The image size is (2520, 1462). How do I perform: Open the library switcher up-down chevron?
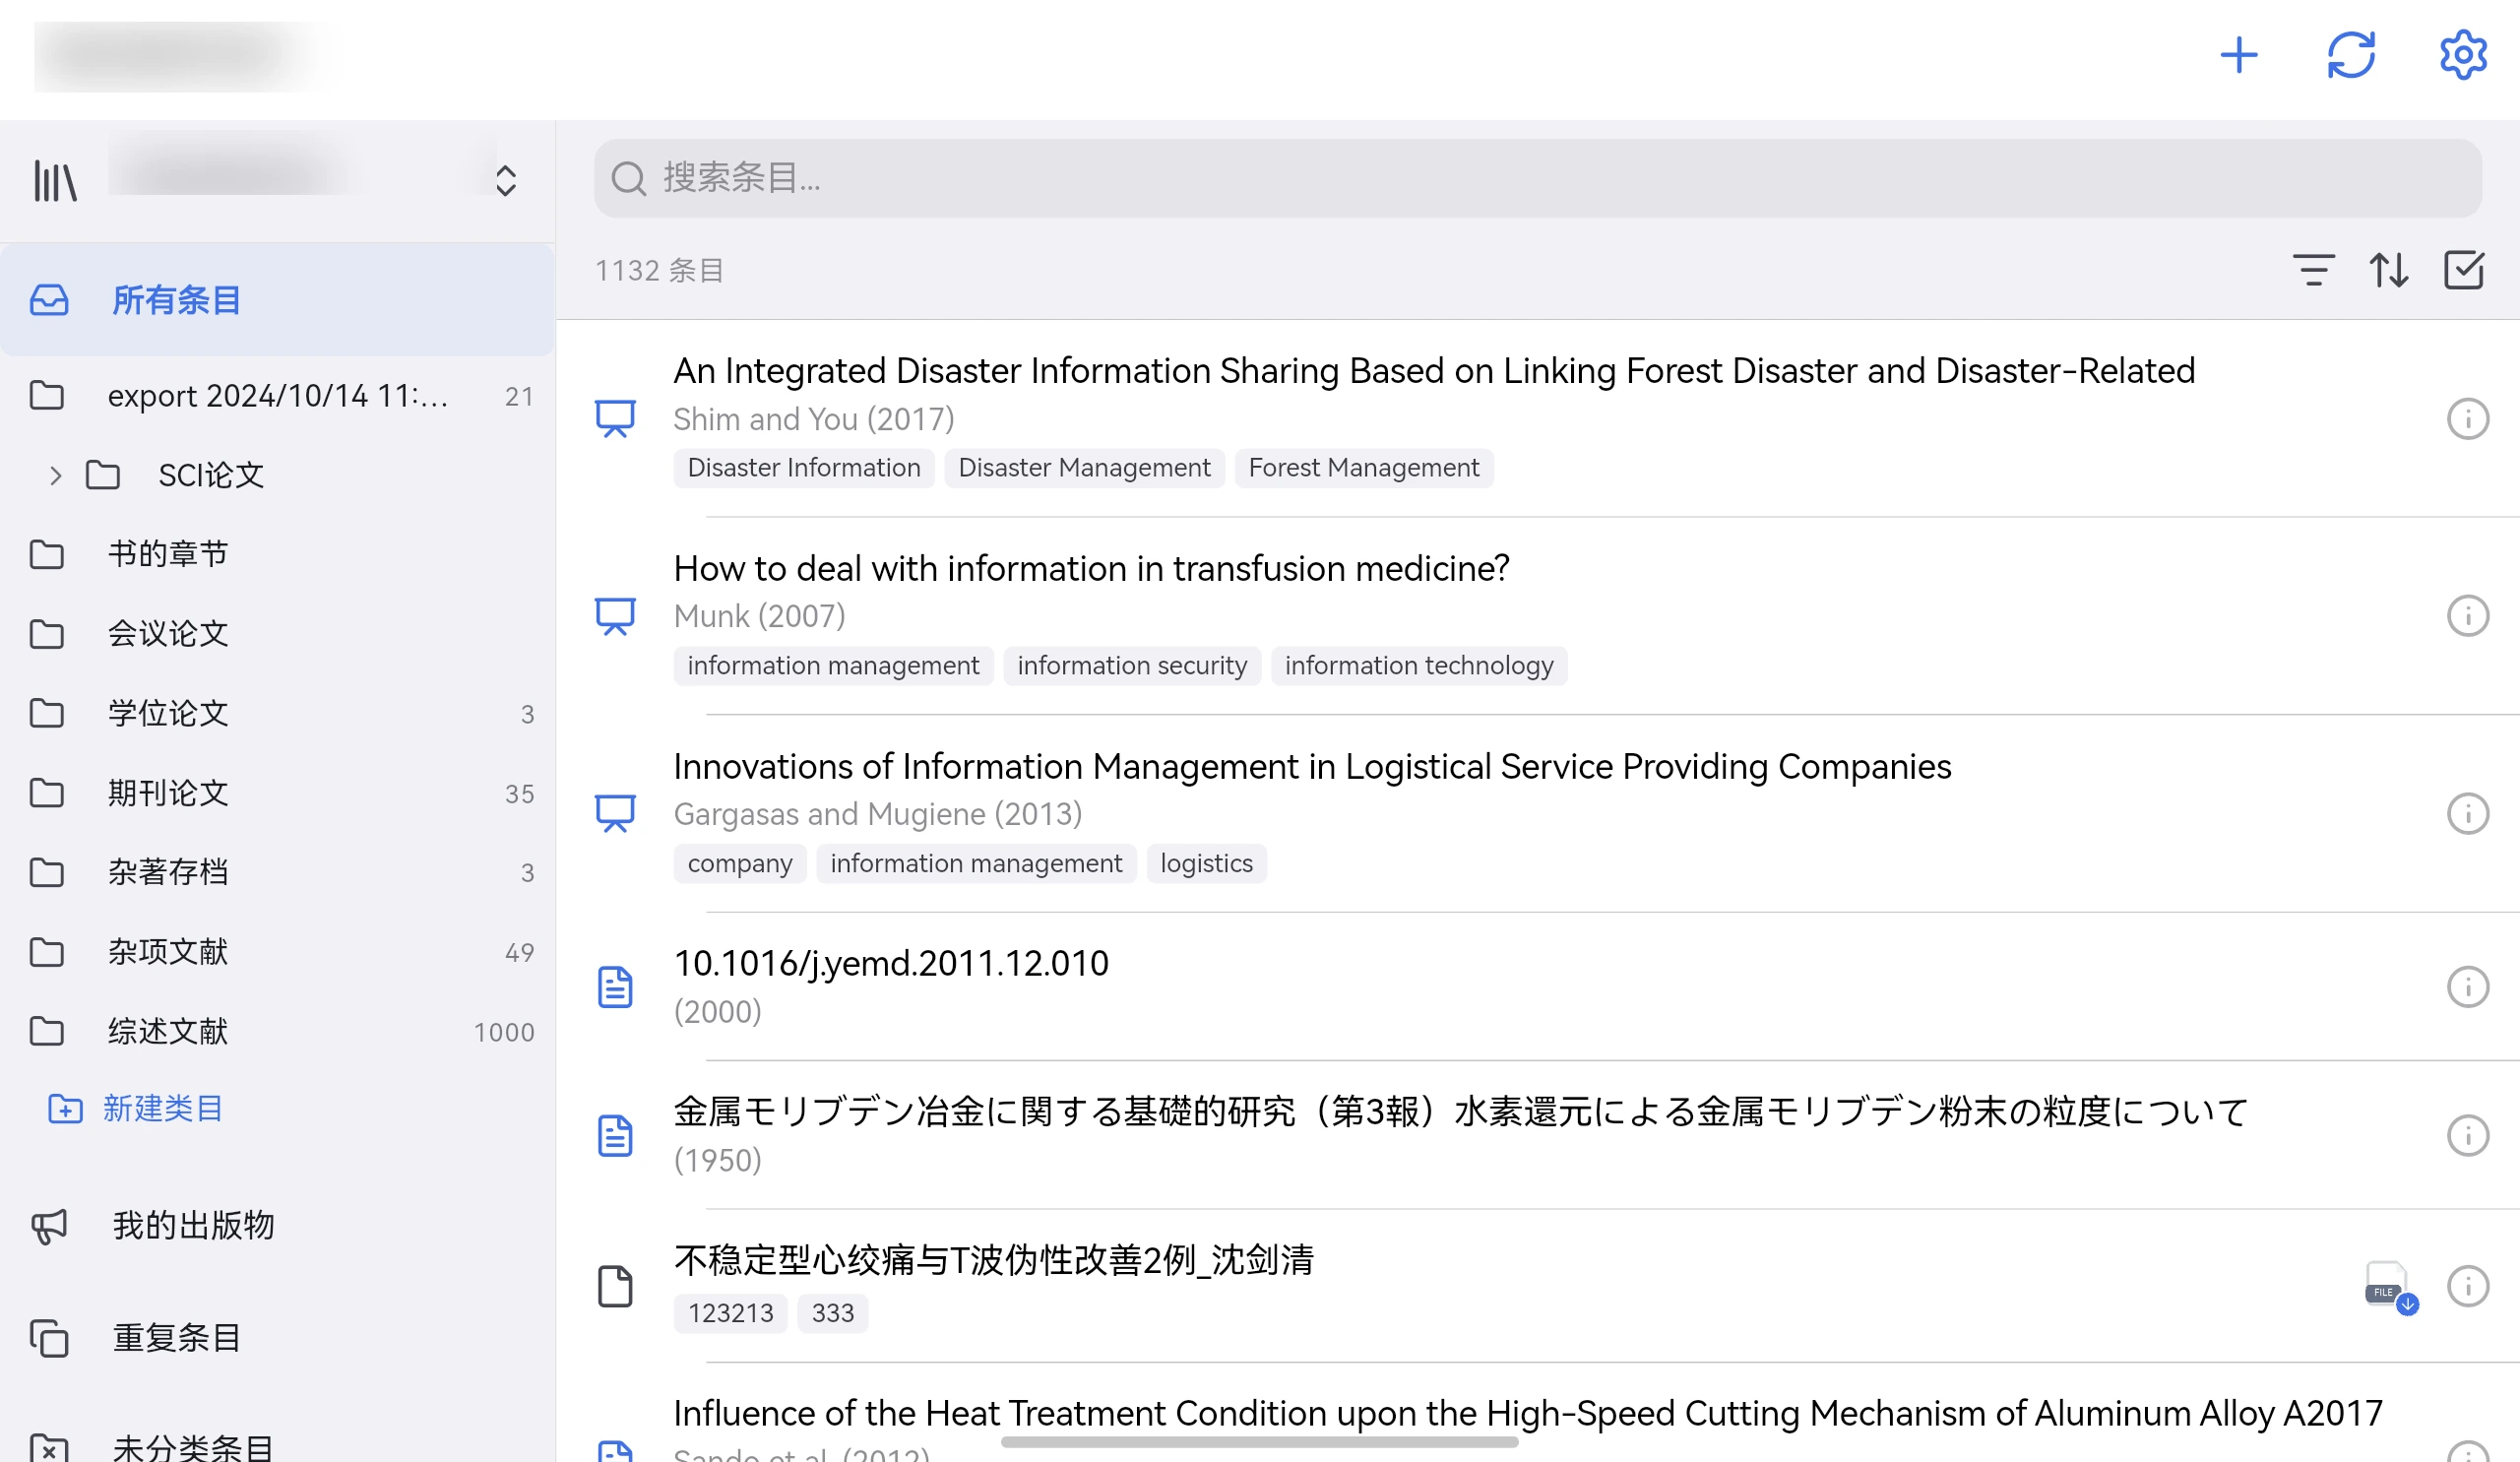point(506,181)
